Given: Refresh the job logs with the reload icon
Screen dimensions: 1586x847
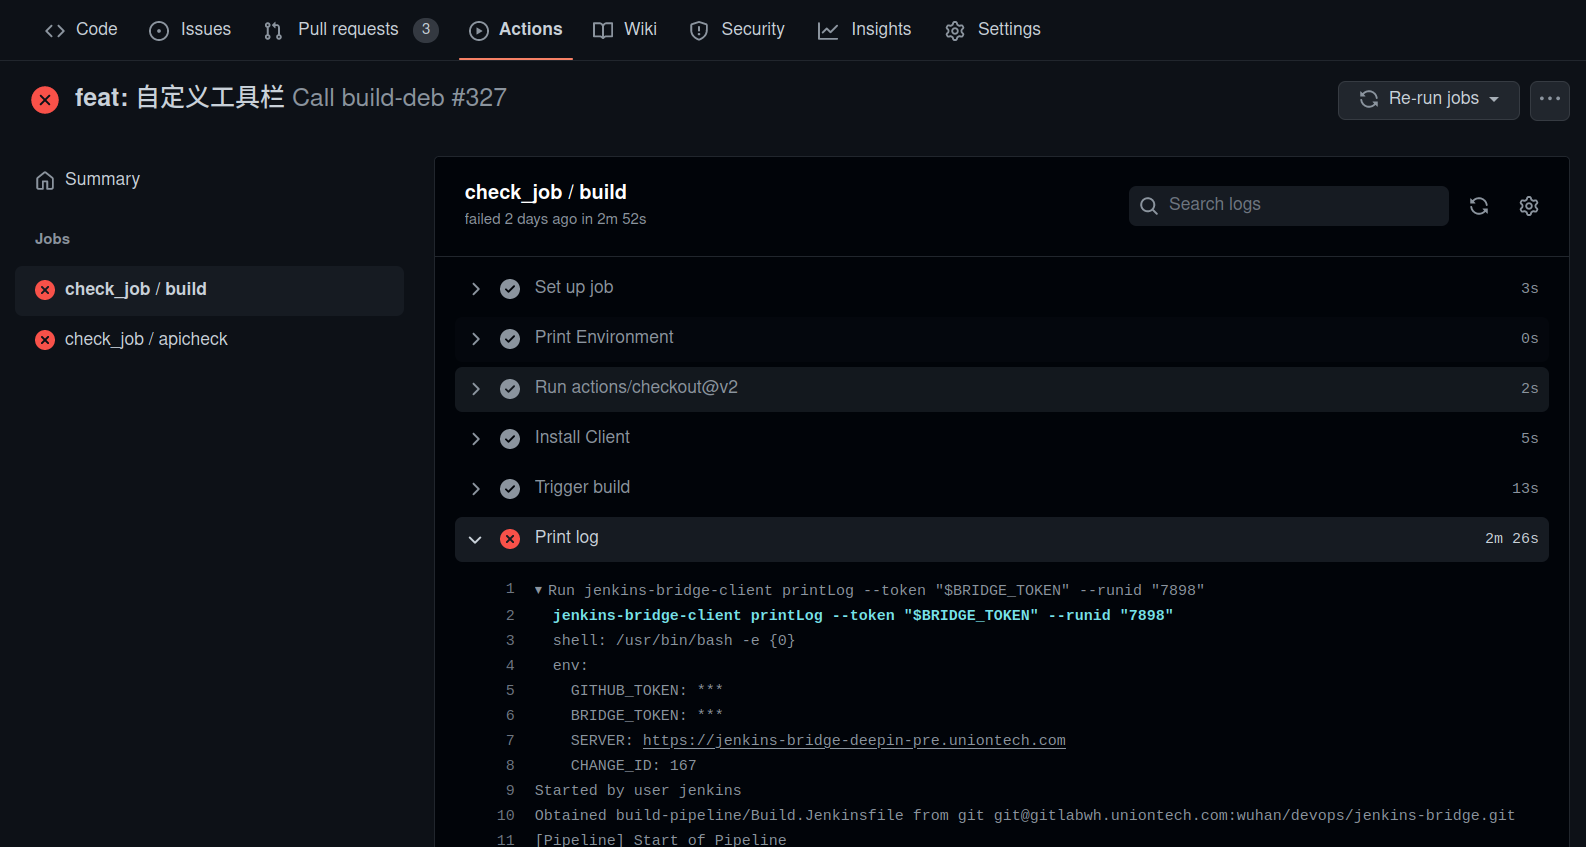Looking at the screenshot, I should tap(1479, 206).
